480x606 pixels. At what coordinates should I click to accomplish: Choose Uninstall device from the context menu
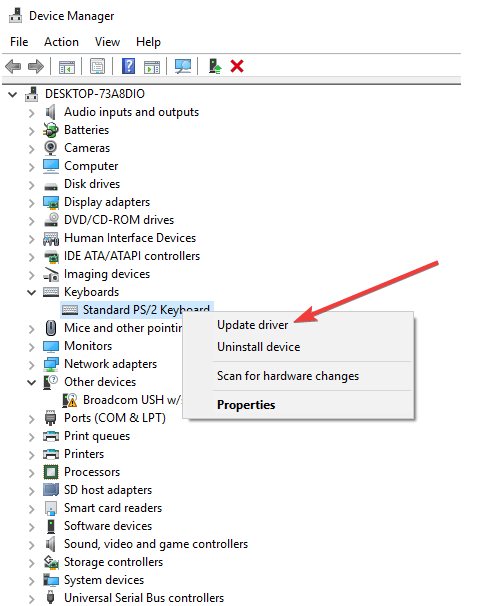tap(259, 347)
